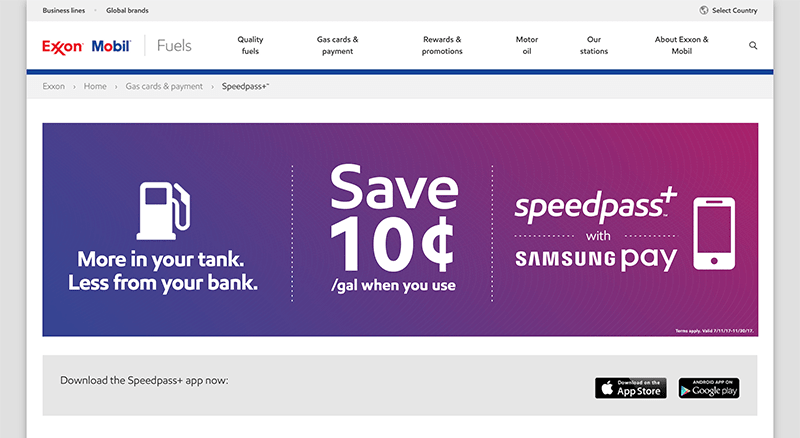
Task: Expand the Quality fuels menu
Action: tap(250, 45)
